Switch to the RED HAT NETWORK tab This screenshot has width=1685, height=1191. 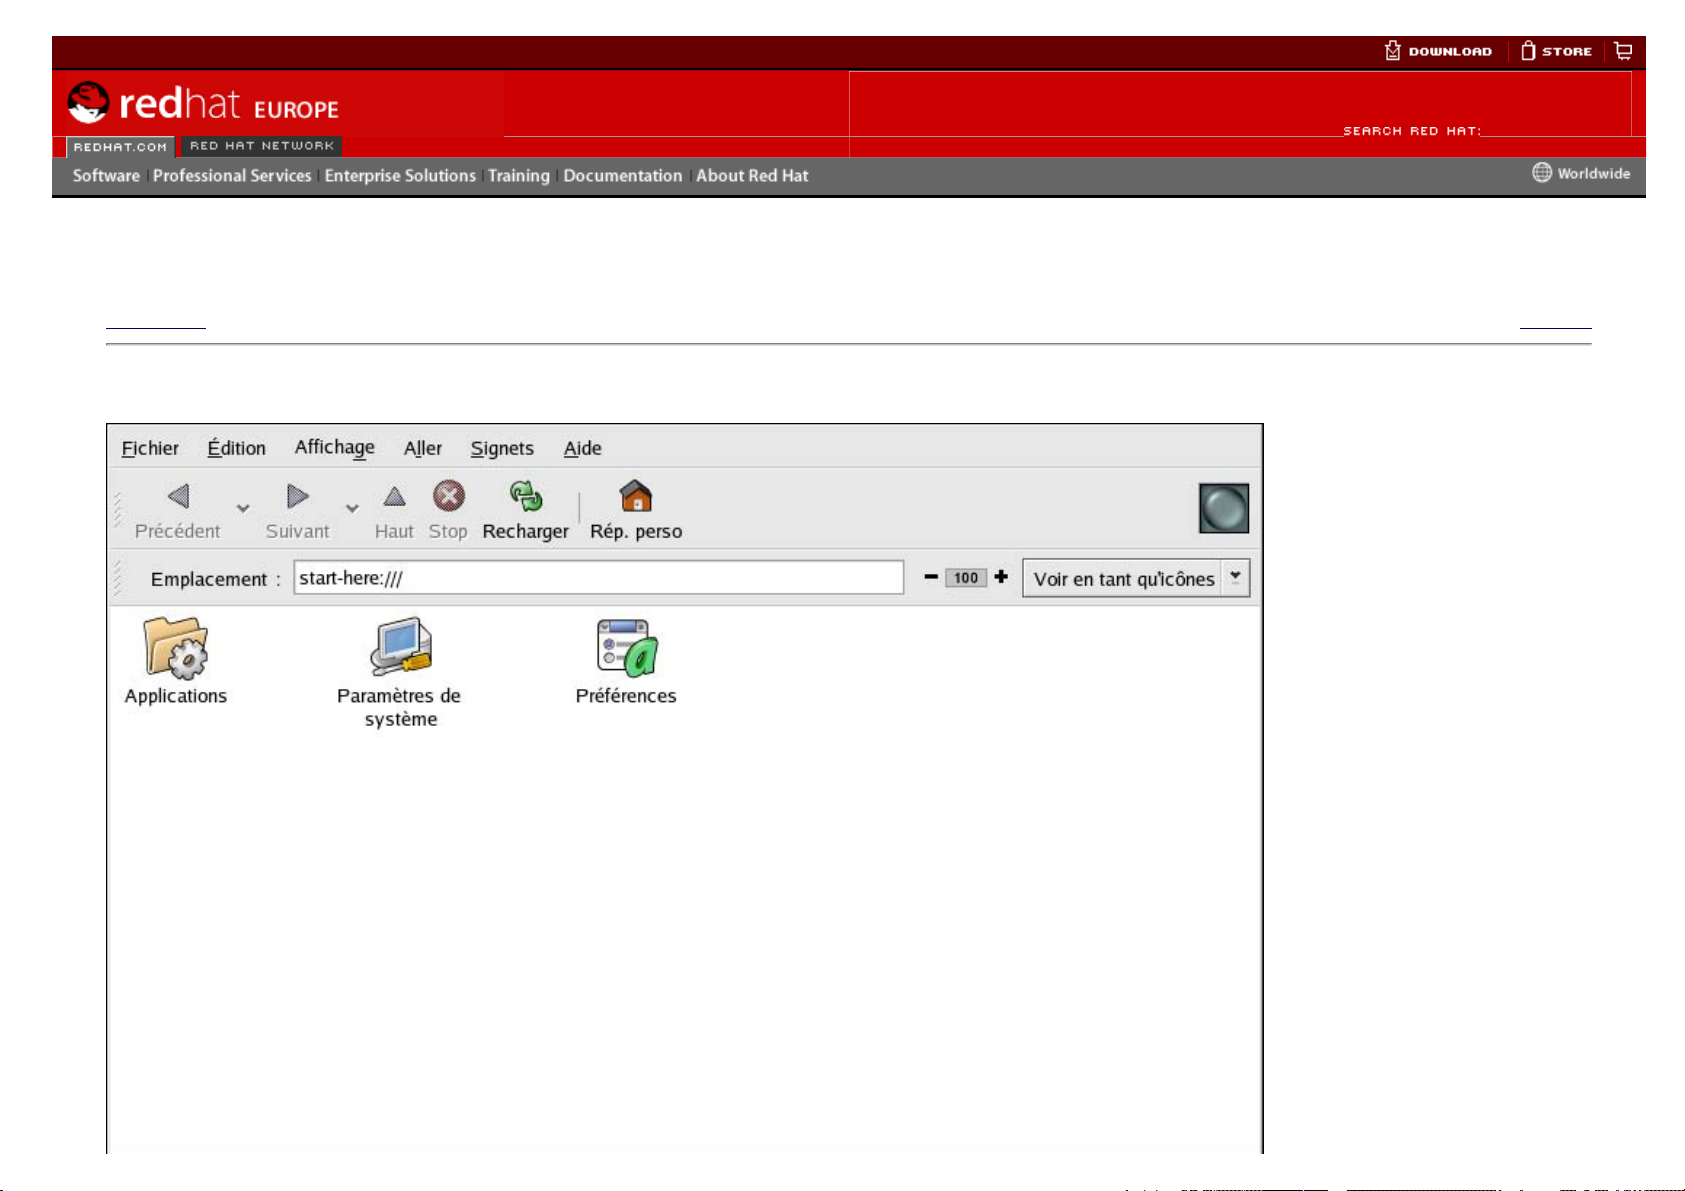[262, 146]
